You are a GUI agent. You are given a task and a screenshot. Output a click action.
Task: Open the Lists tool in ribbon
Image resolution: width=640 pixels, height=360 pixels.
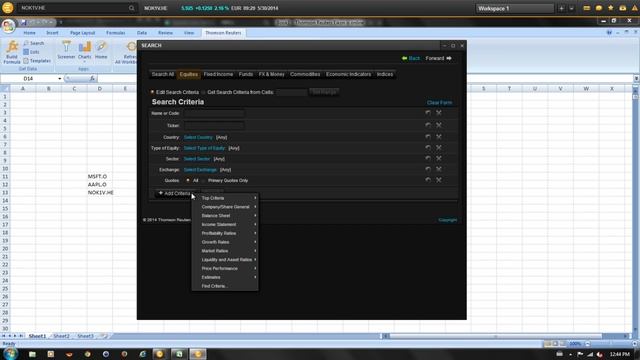tap(31, 52)
